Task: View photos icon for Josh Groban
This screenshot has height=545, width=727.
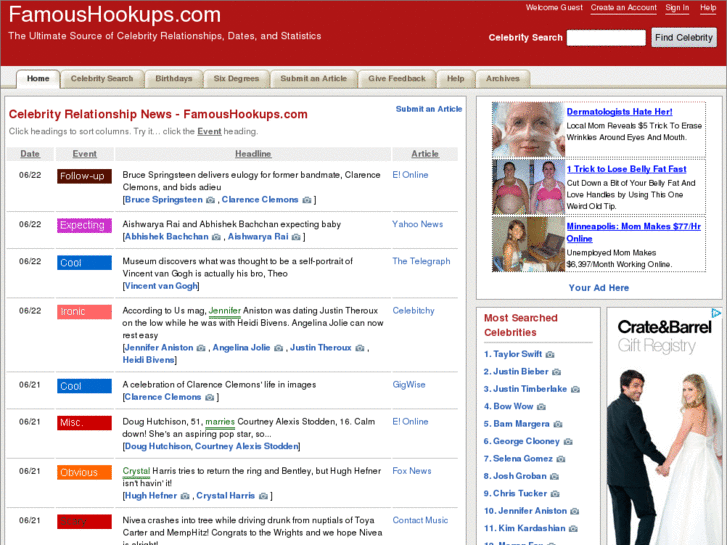Action: pos(555,476)
